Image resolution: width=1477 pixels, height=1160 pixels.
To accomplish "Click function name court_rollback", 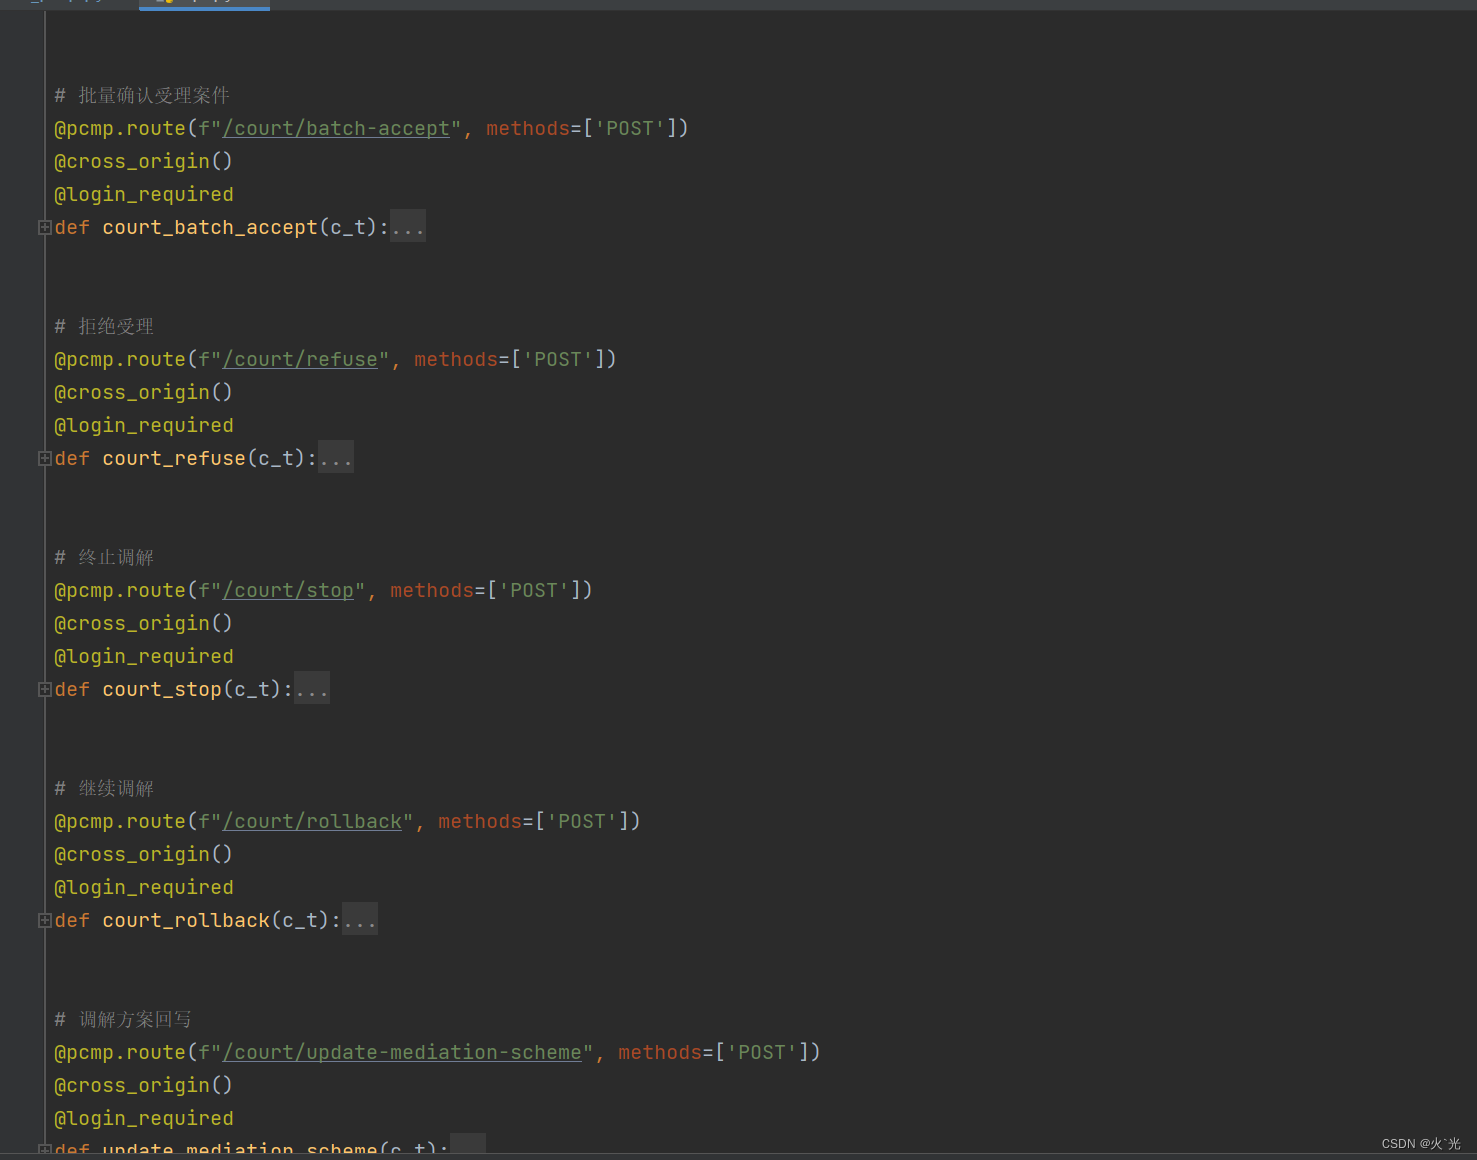I will (x=186, y=920).
